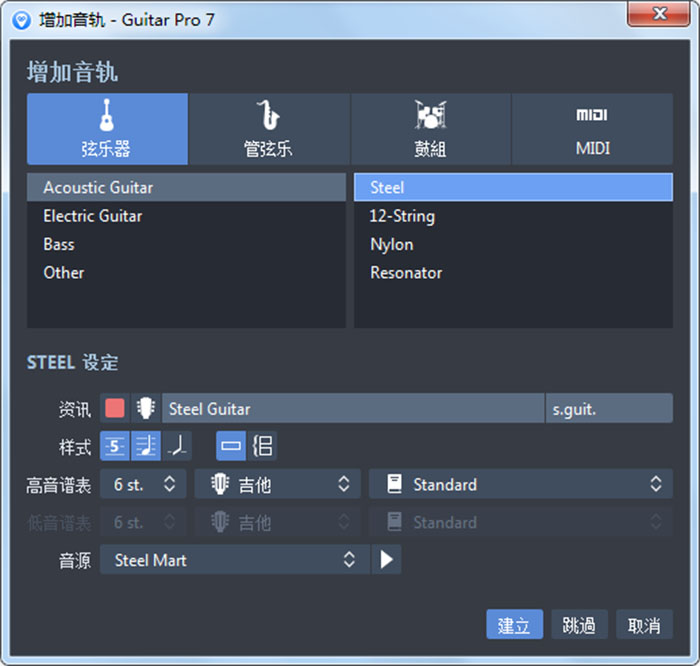This screenshot has height=666, width=700.
Task: Switch to the MIDI tab
Action: pos(592,129)
